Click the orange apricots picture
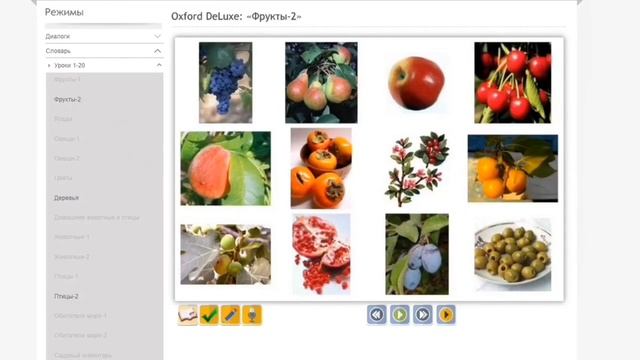This screenshot has width=640, height=360. [x=513, y=169]
